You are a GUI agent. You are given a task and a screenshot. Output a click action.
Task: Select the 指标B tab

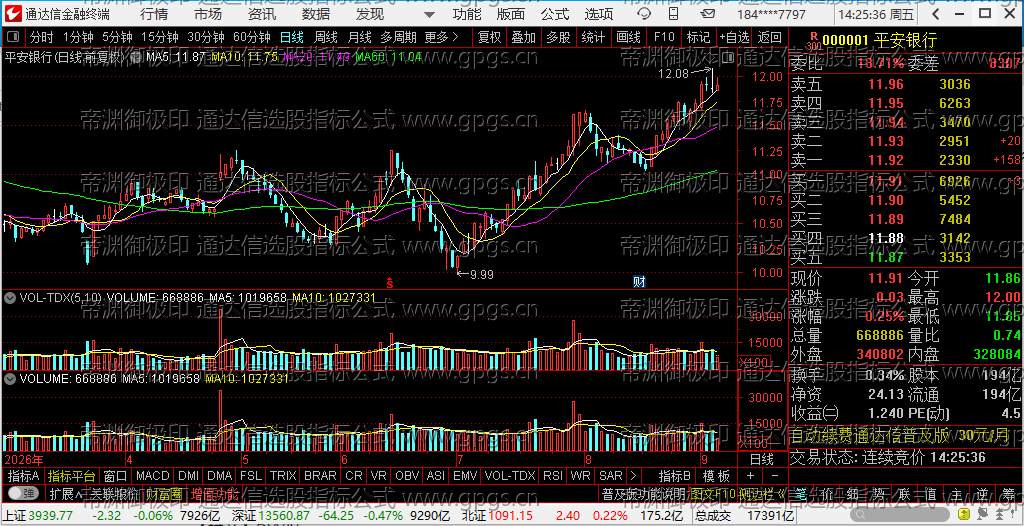[675, 475]
